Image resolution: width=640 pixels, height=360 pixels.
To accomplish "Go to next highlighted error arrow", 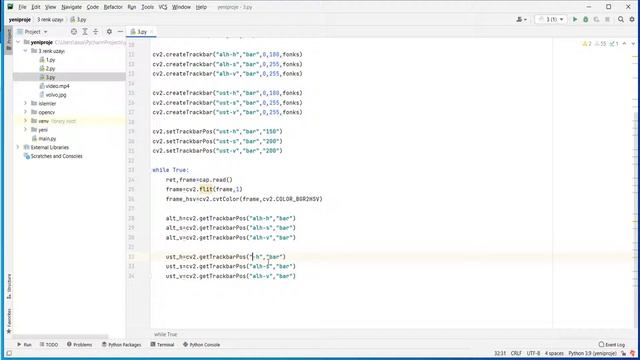I will 633,44.
